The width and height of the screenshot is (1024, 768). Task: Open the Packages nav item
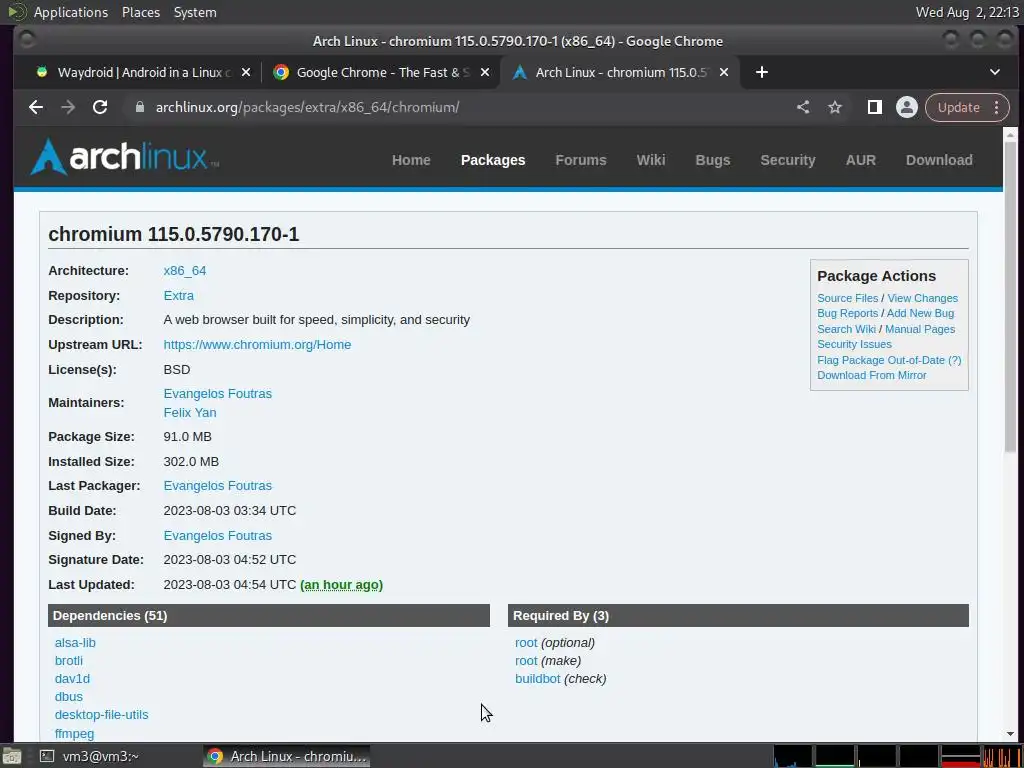pos(493,160)
